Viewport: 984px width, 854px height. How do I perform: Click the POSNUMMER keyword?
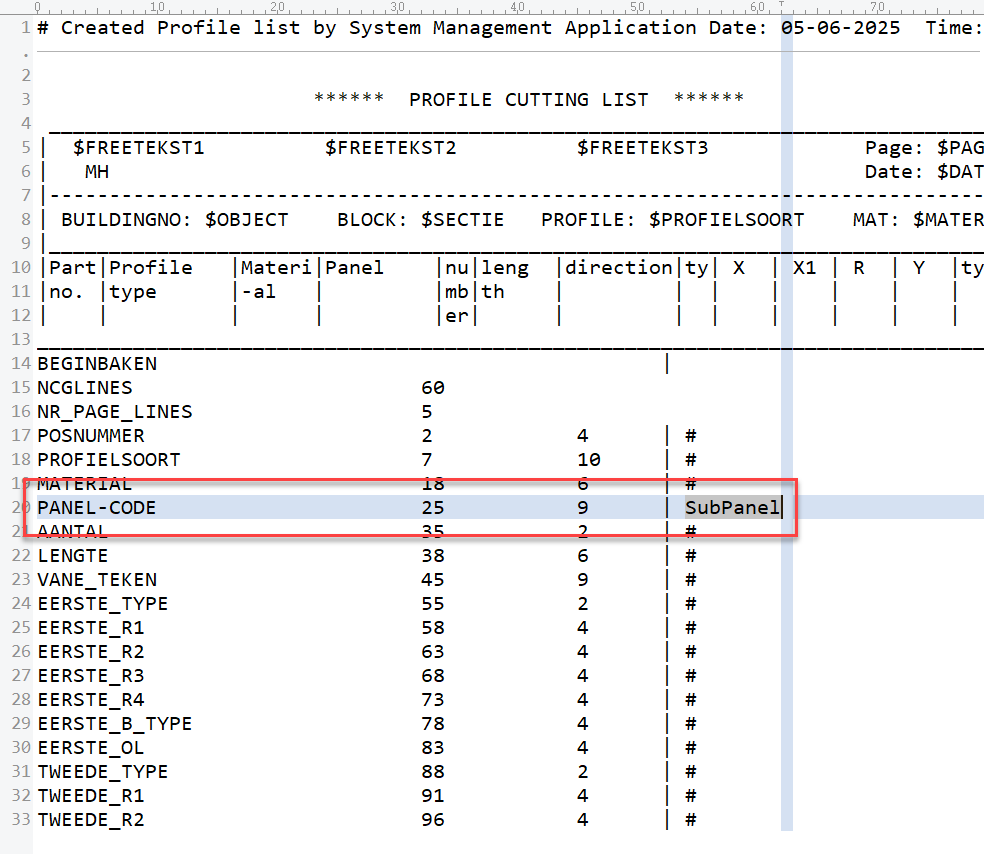pos(90,436)
